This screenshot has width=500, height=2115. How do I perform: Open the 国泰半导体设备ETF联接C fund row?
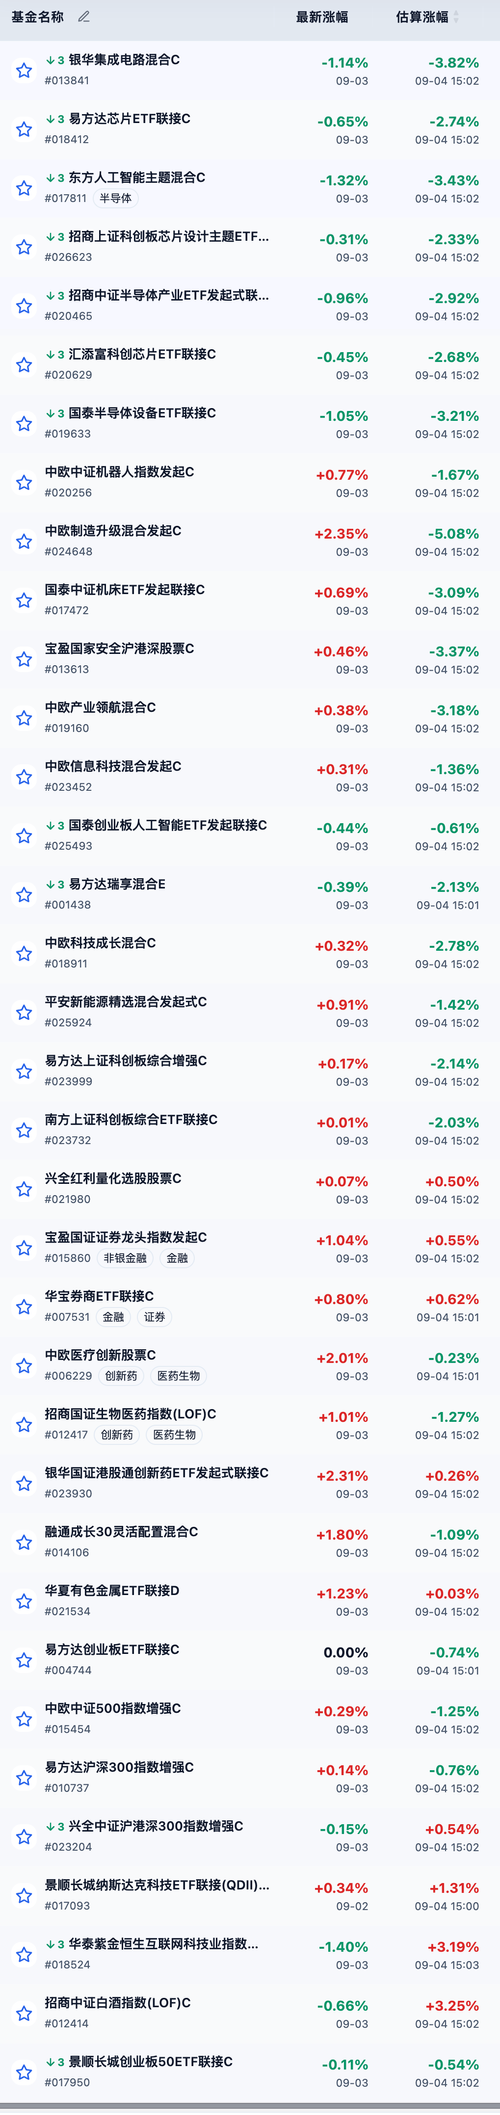pyautogui.click(x=250, y=423)
